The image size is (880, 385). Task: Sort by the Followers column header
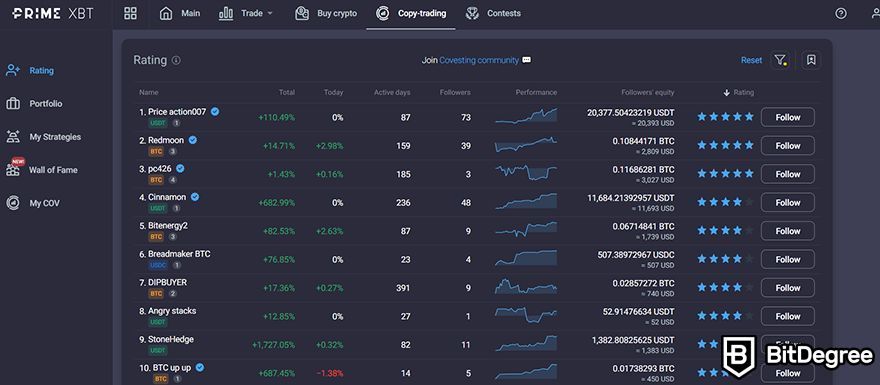coord(455,93)
